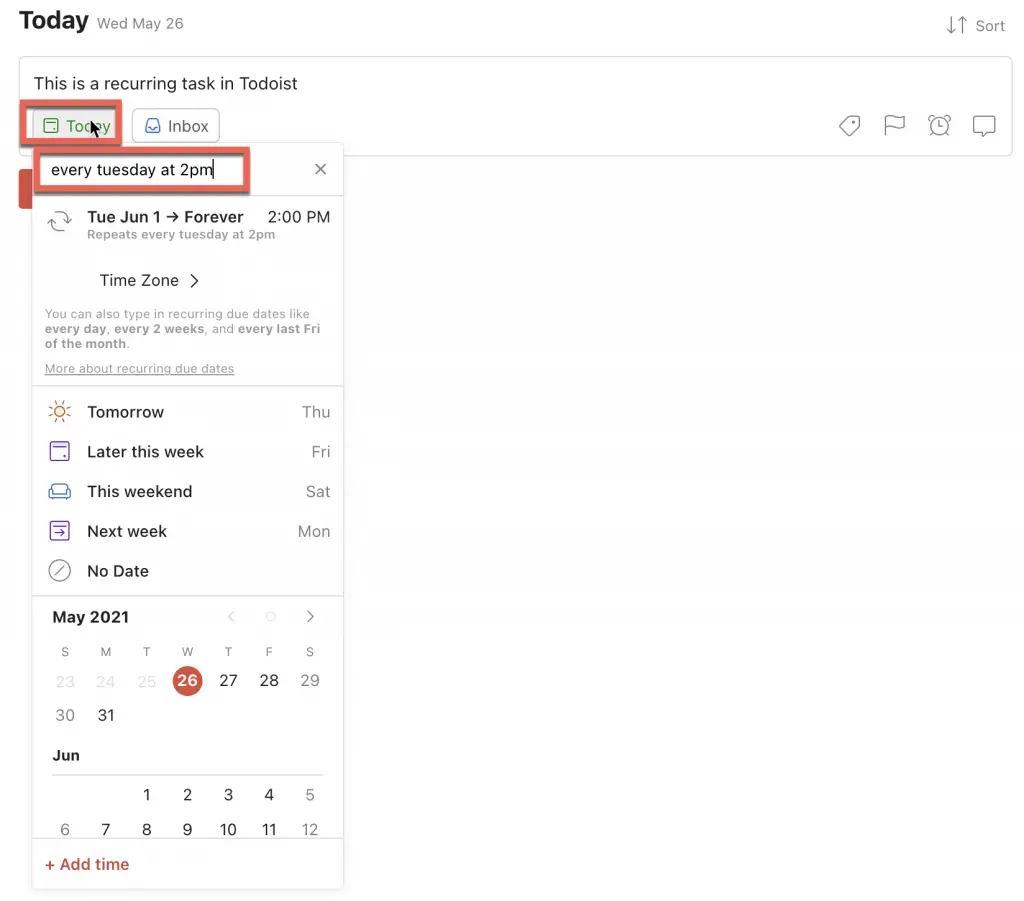This screenshot has height=901, width=1024.
Task: Click the Wed May 26 date text
Action: [140, 24]
